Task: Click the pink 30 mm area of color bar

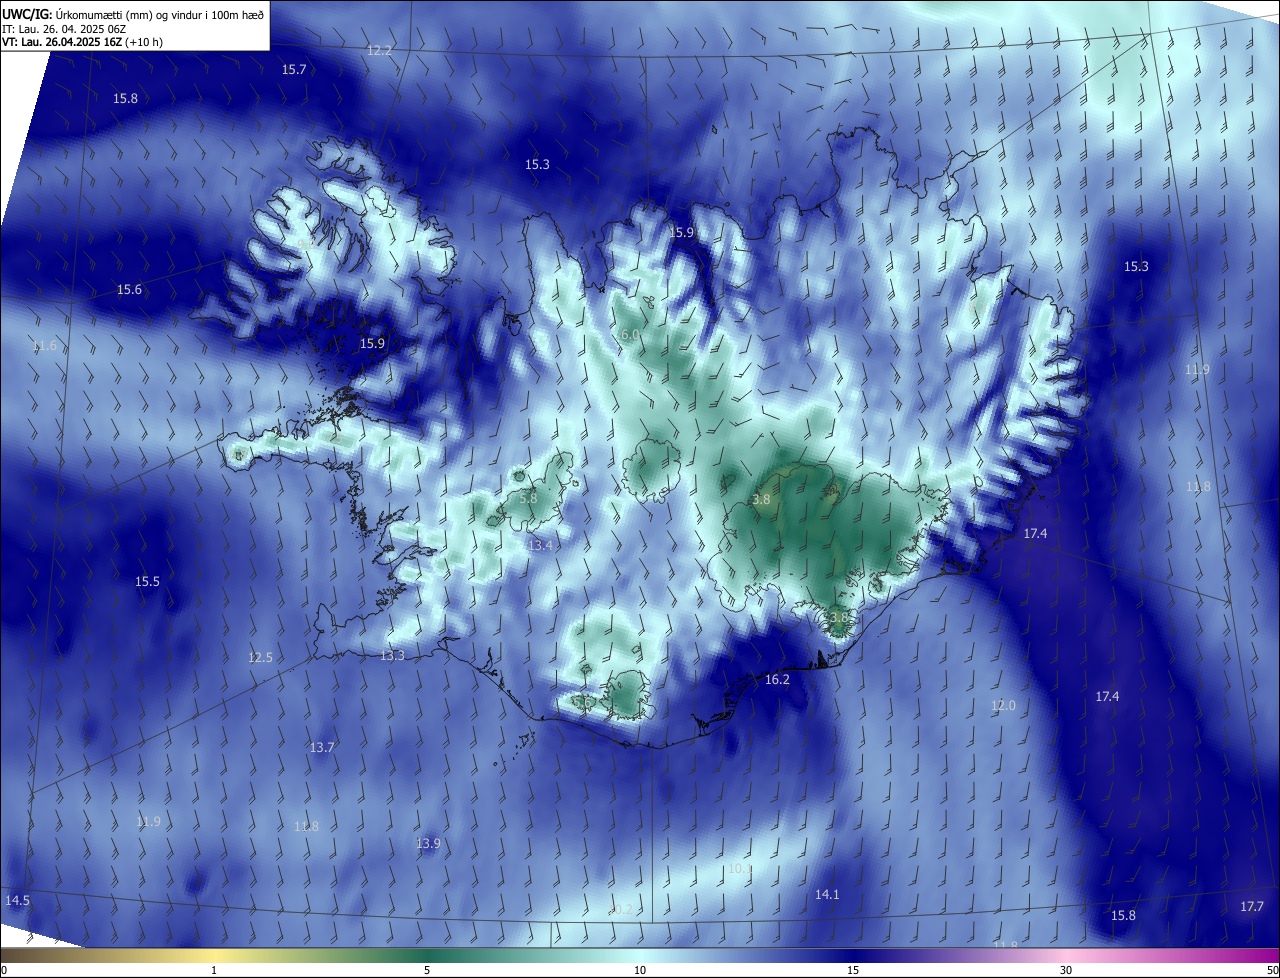Action: [x=1066, y=955]
